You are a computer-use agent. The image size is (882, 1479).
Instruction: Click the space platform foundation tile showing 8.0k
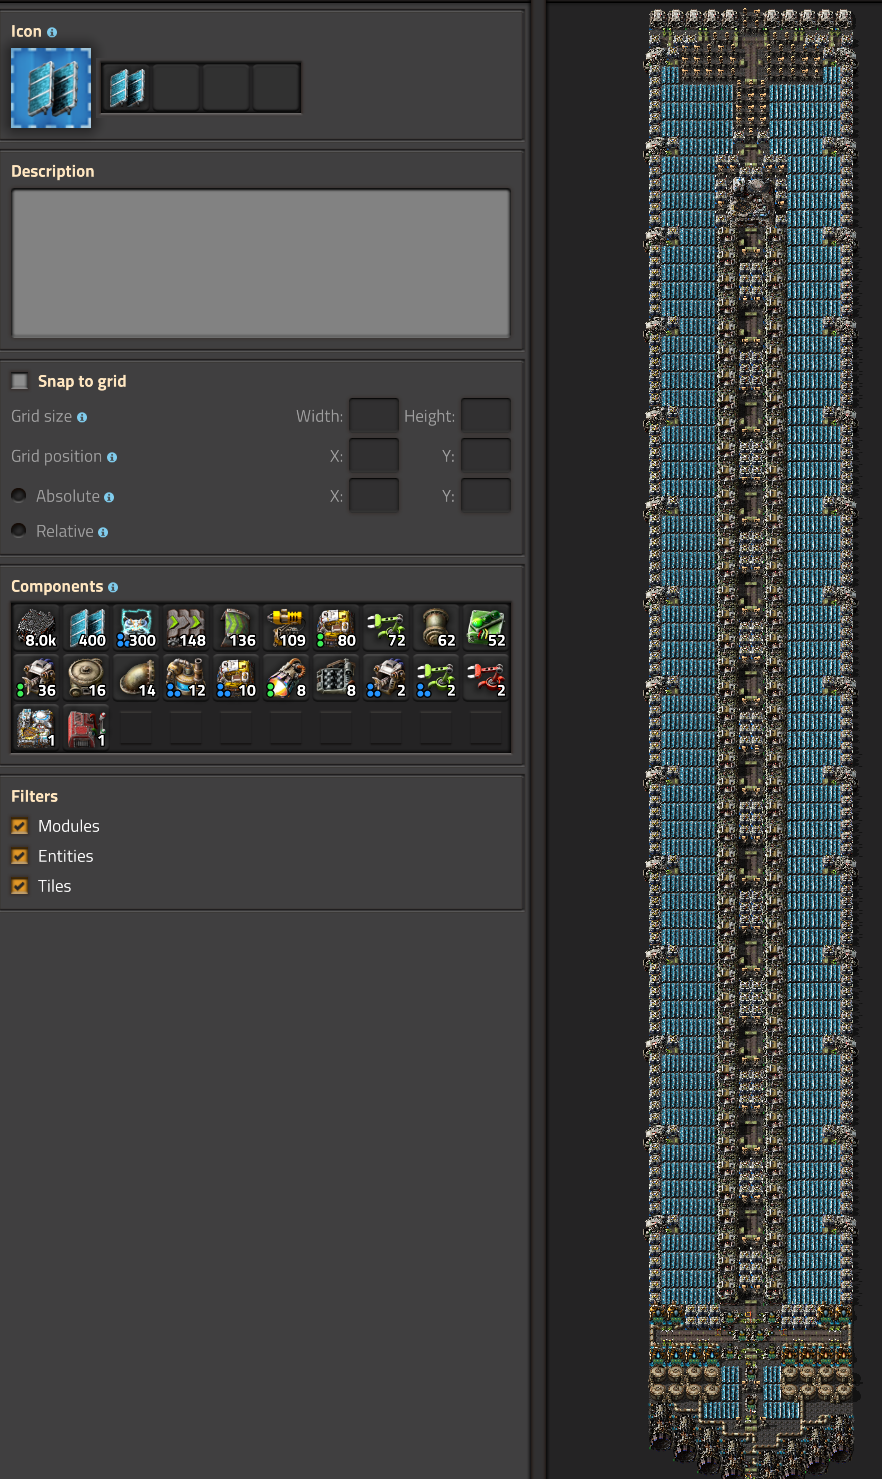[x=37, y=628]
